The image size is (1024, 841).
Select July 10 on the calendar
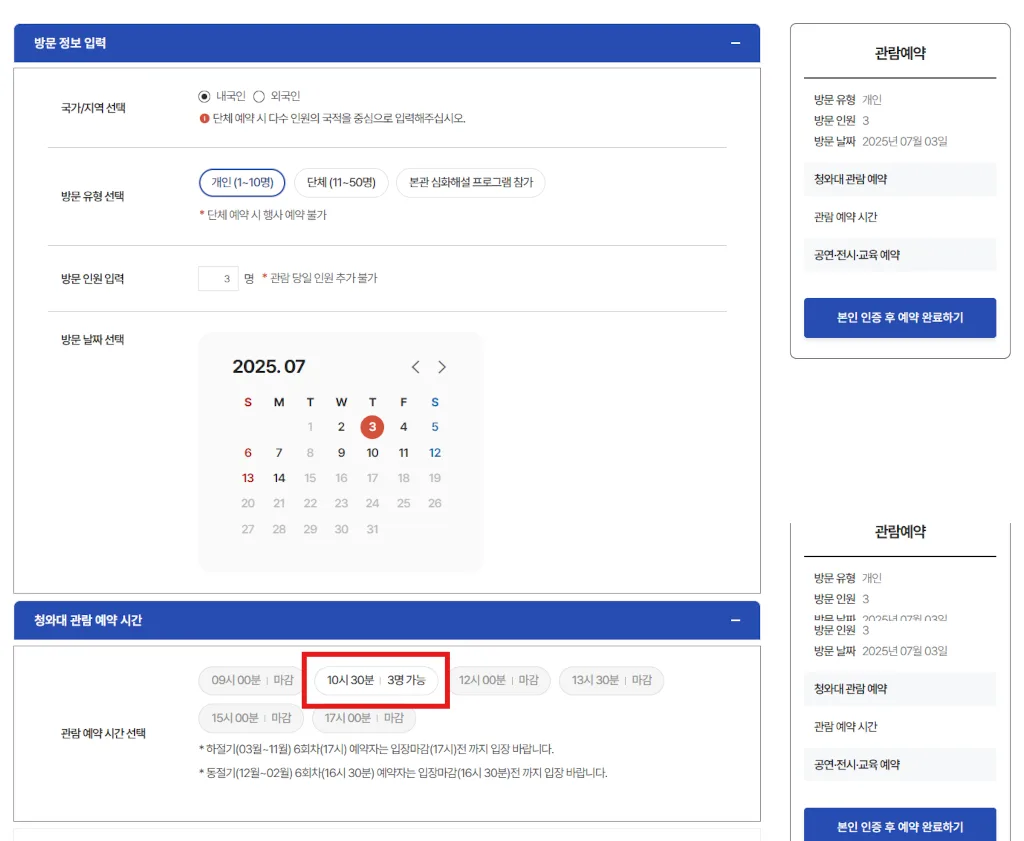[x=372, y=452]
